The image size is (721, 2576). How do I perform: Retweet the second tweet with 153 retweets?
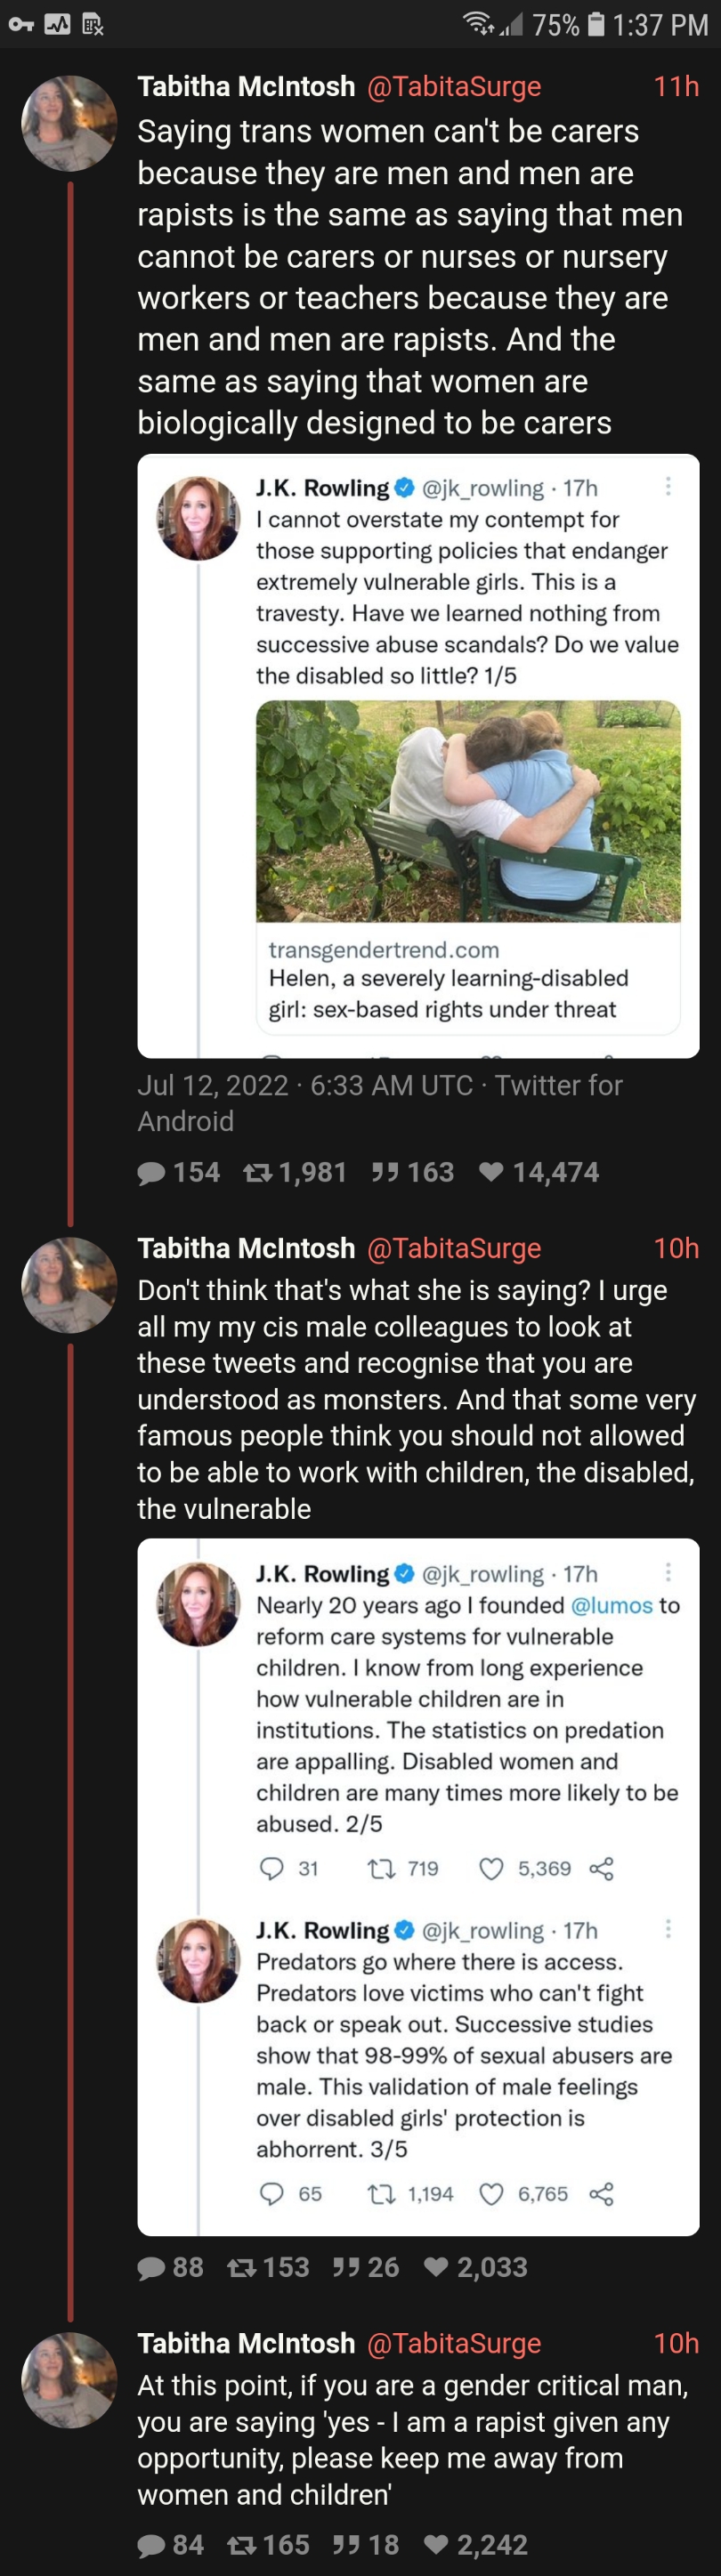242,2267
